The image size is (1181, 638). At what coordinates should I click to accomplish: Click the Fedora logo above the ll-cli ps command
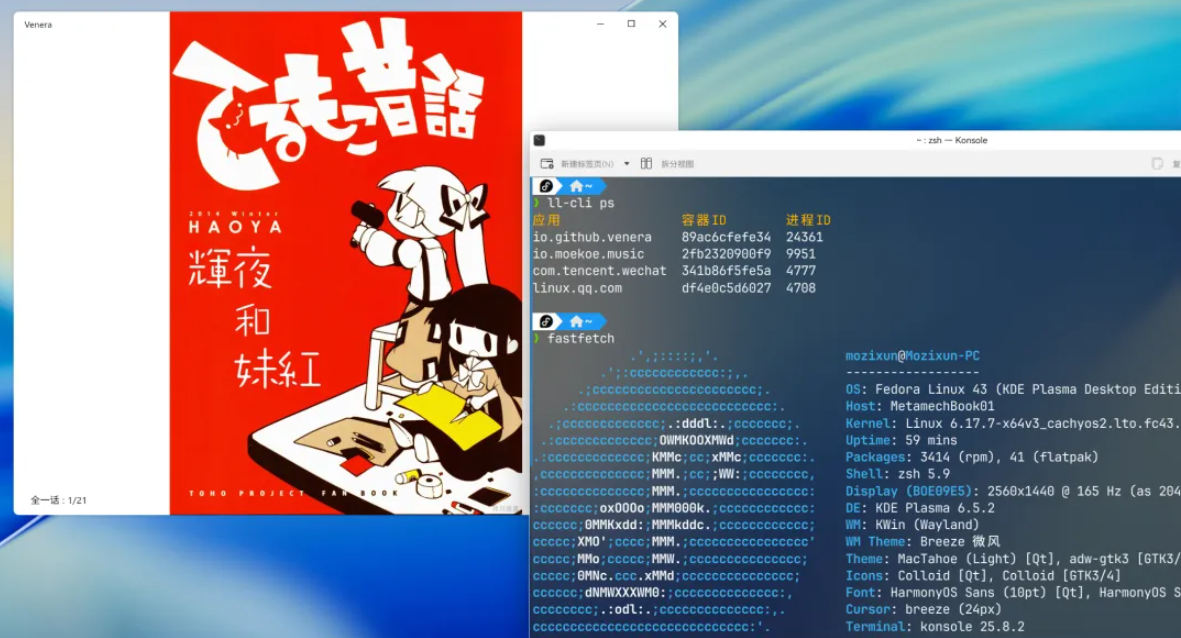point(546,186)
